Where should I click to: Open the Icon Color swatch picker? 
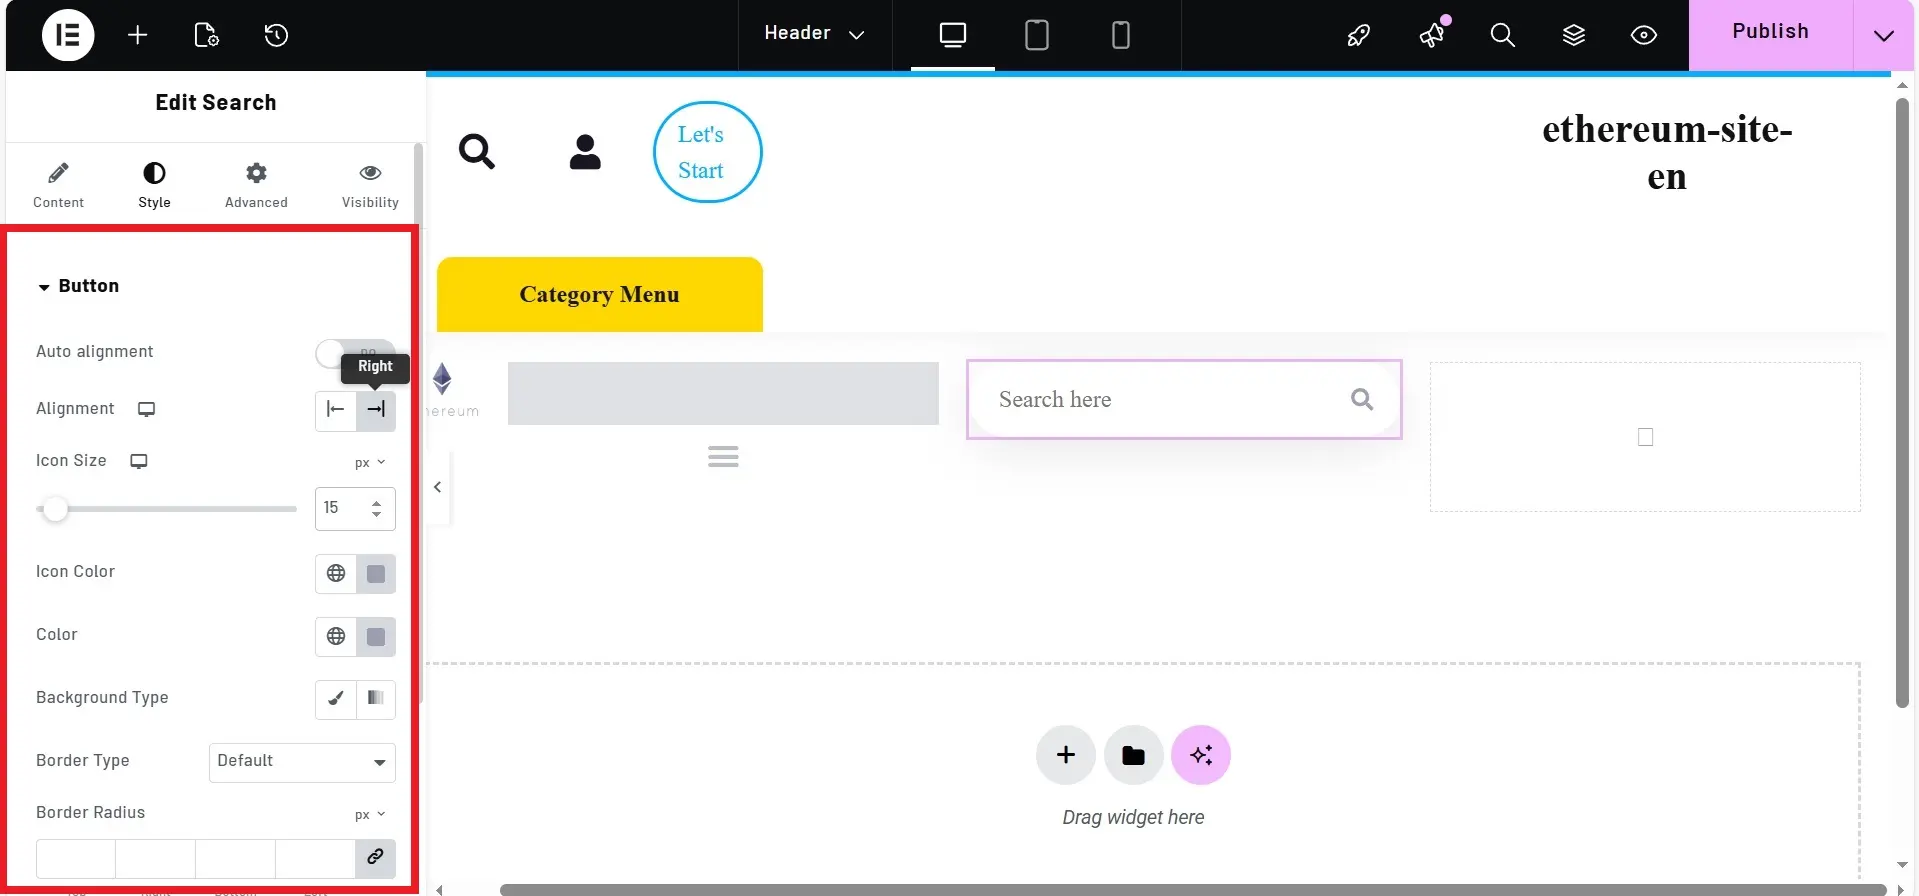376,574
